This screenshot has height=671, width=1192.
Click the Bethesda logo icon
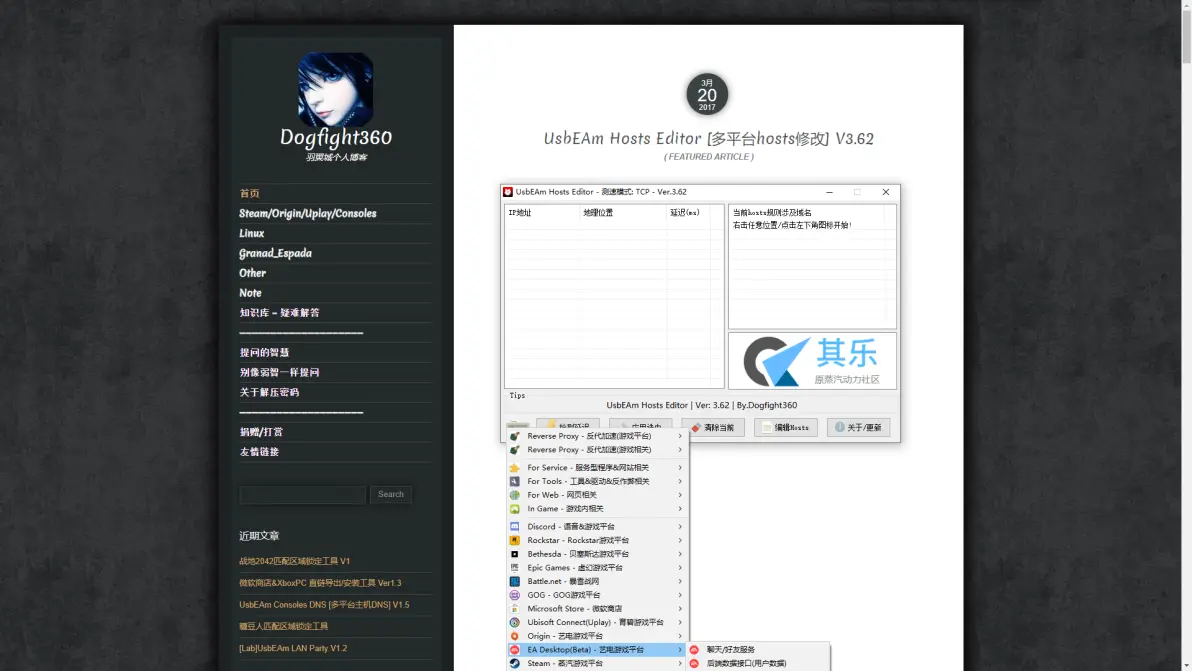click(515, 554)
